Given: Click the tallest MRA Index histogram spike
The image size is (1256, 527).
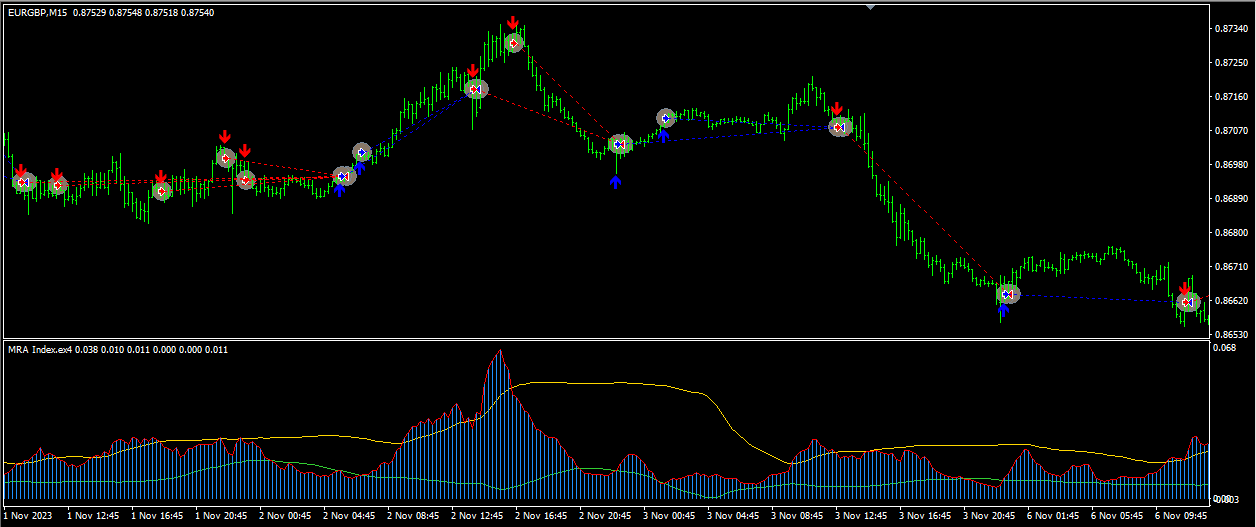Looking at the screenshot, I should [498, 424].
